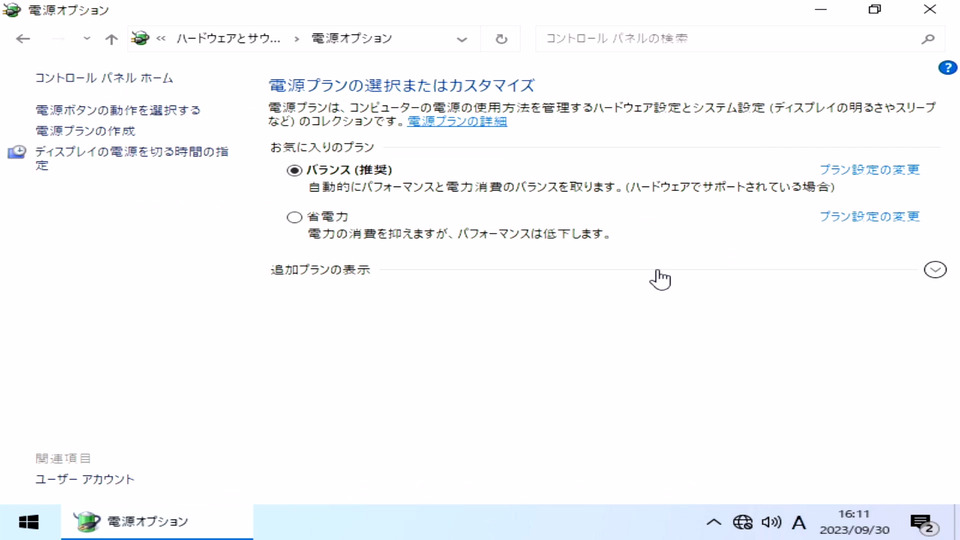
Task: Open ユーザー アカウント related link
Action: tap(84, 479)
